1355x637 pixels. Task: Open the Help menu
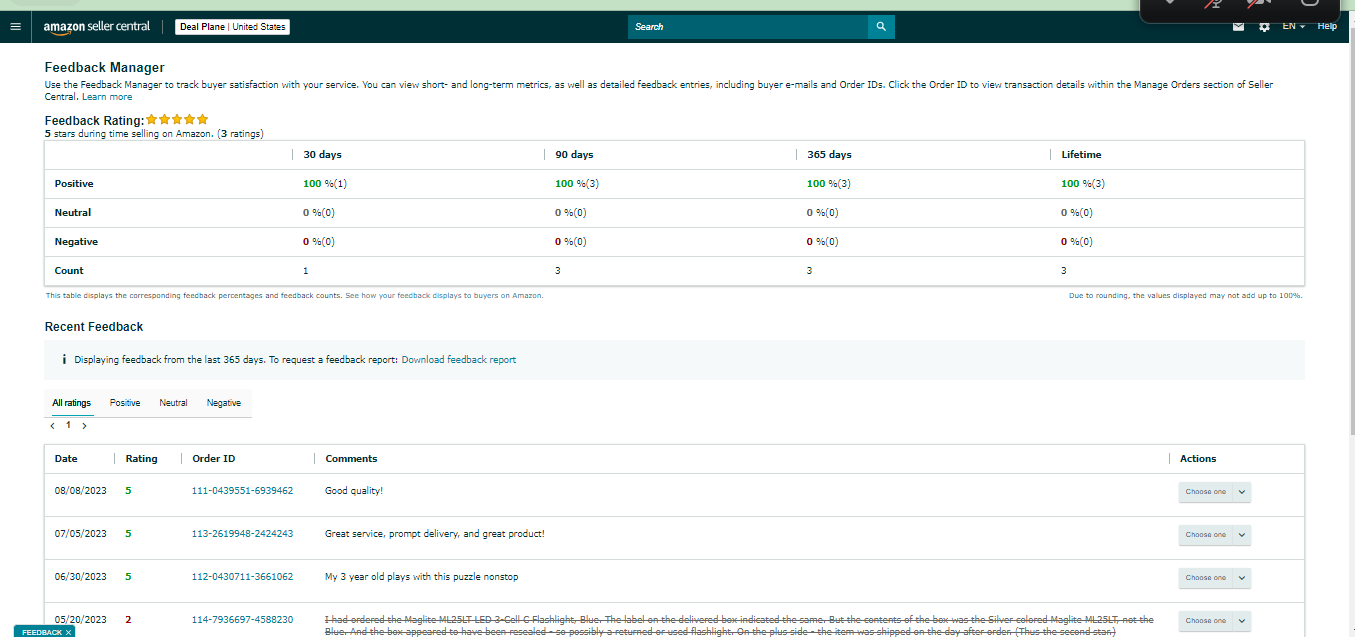point(1327,26)
